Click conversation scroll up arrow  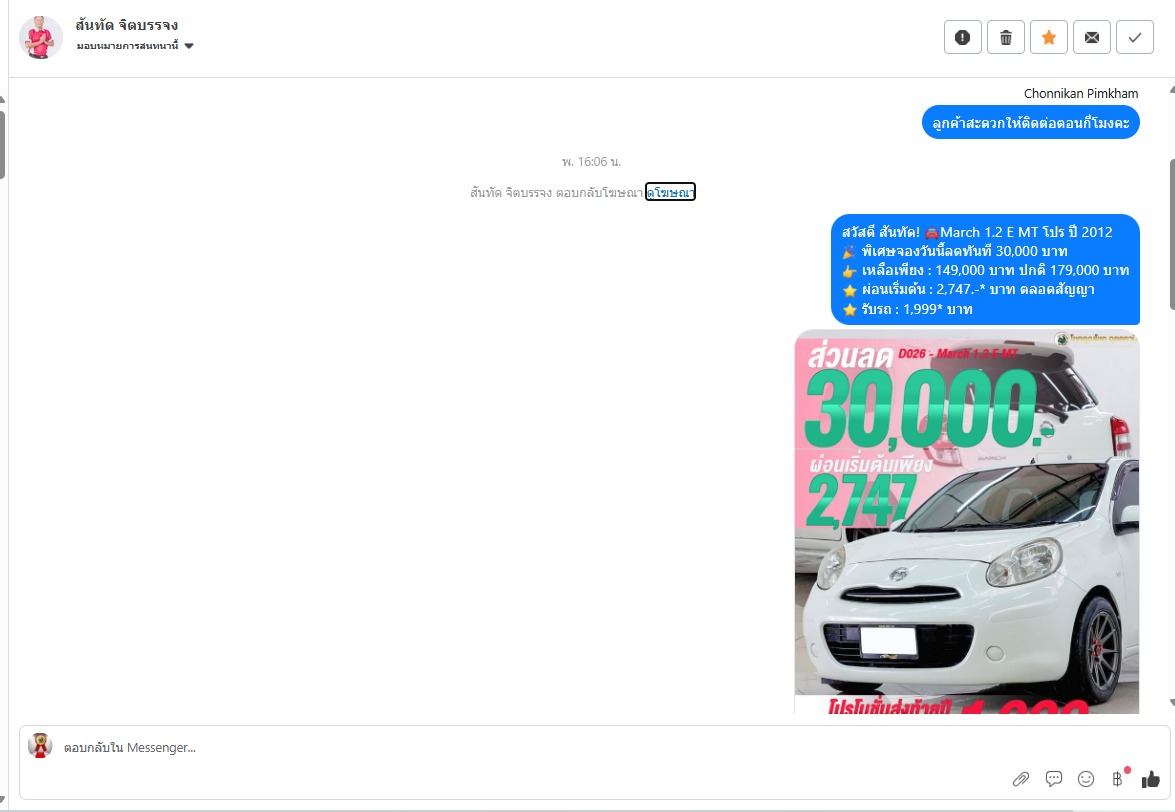[1171, 90]
